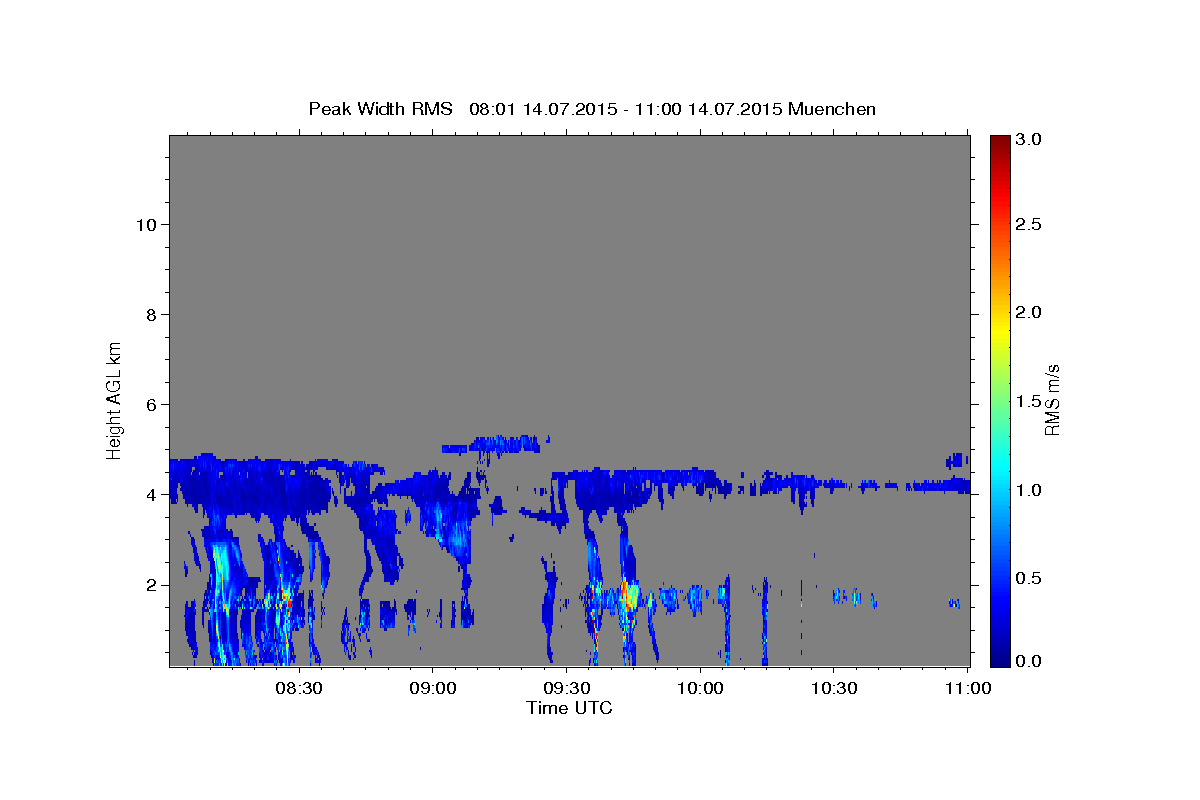Click the colorbar value 1.0

coord(1030,489)
